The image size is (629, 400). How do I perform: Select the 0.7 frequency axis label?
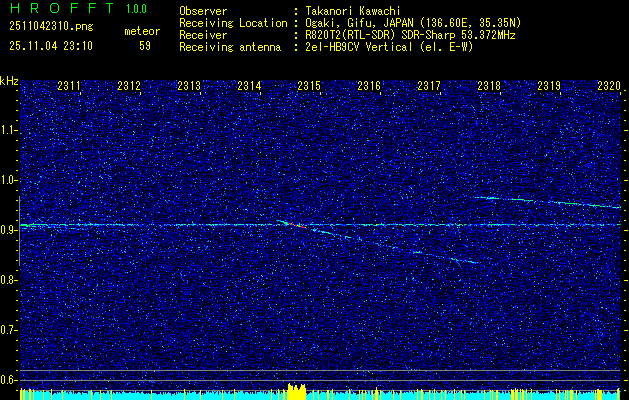tap(9, 329)
